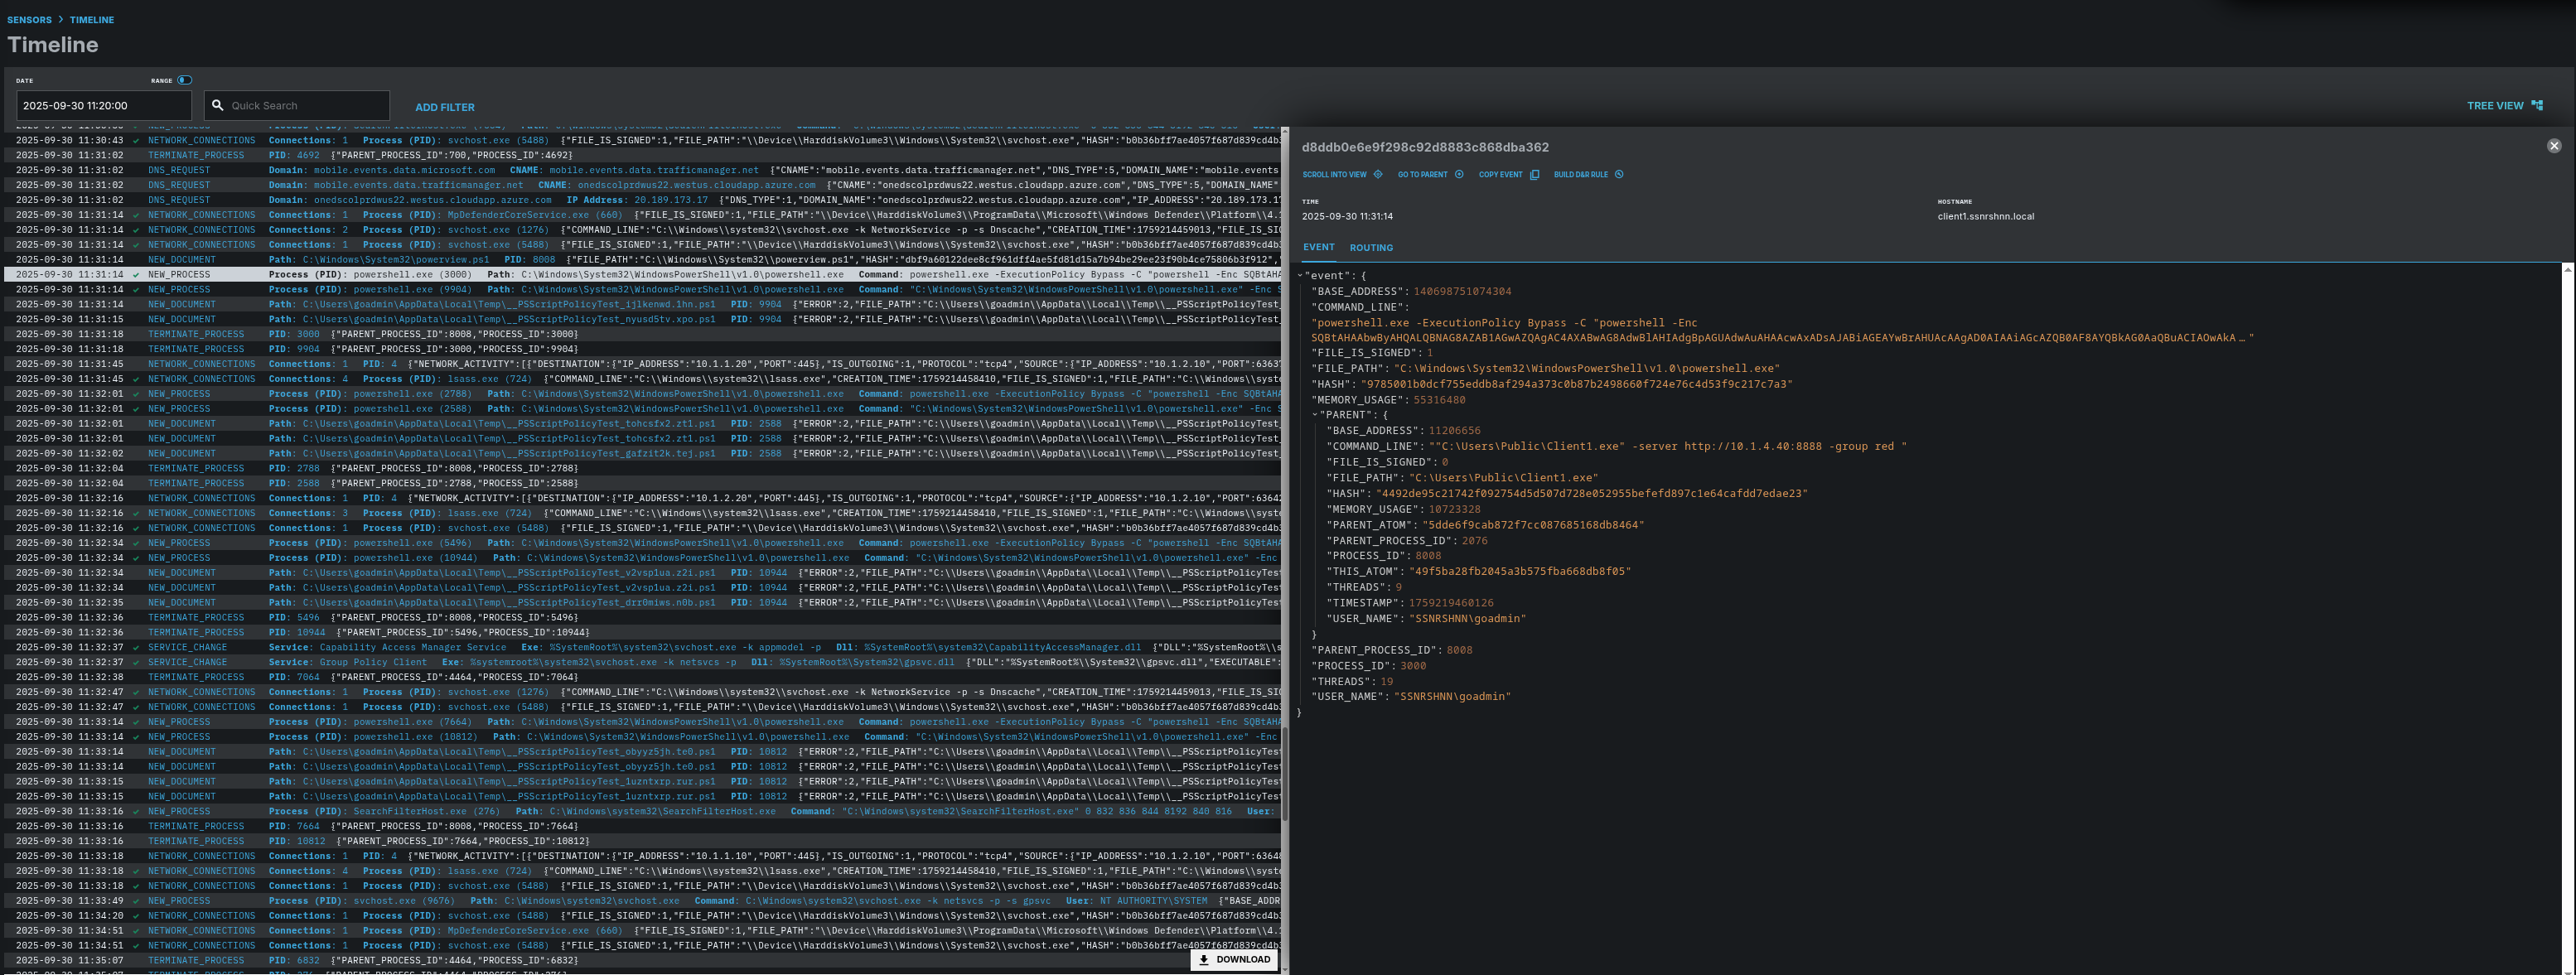Click the download arrow icon
Screen dimensions: 2576x975
[1204, 959]
